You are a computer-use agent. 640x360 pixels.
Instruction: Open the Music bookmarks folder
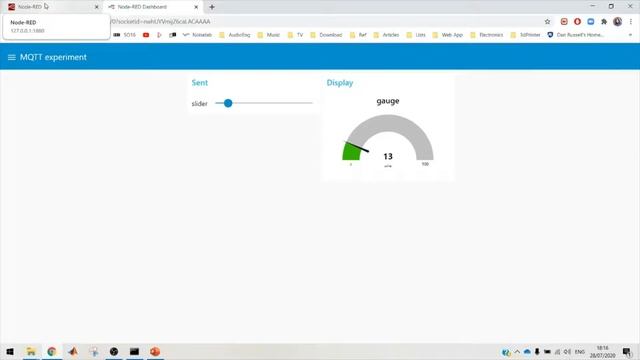[269, 35]
